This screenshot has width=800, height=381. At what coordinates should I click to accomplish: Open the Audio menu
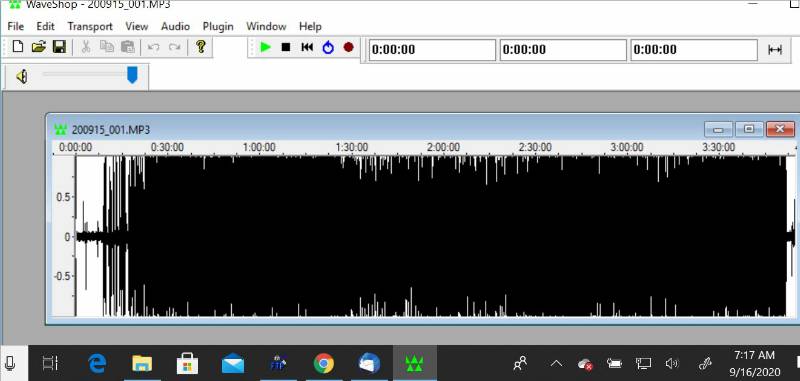[x=176, y=27]
